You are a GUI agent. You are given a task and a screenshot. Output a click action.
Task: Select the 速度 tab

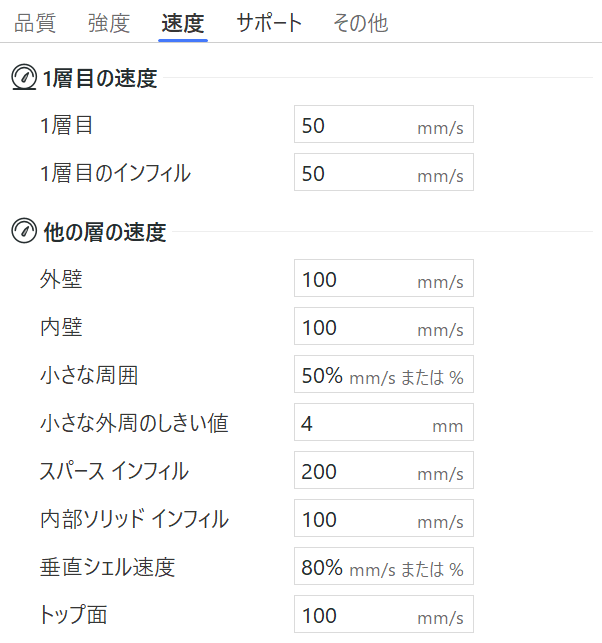pyautogui.click(x=182, y=23)
